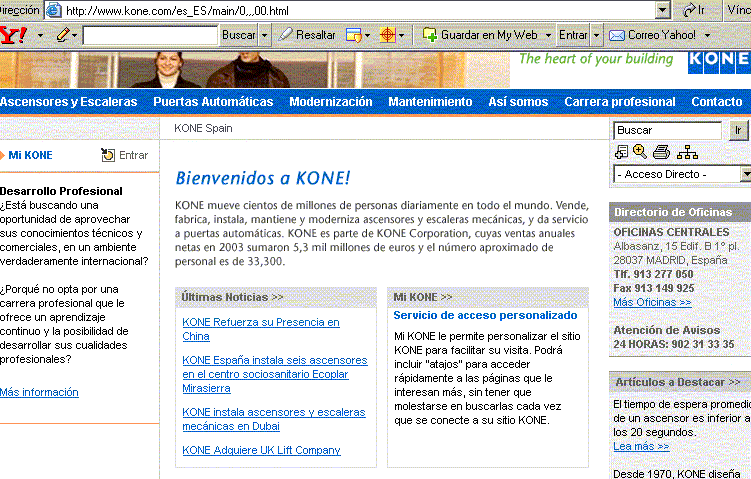Open the Correo Yahoo! dropdown arrow

pyautogui.click(x=707, y=35)
